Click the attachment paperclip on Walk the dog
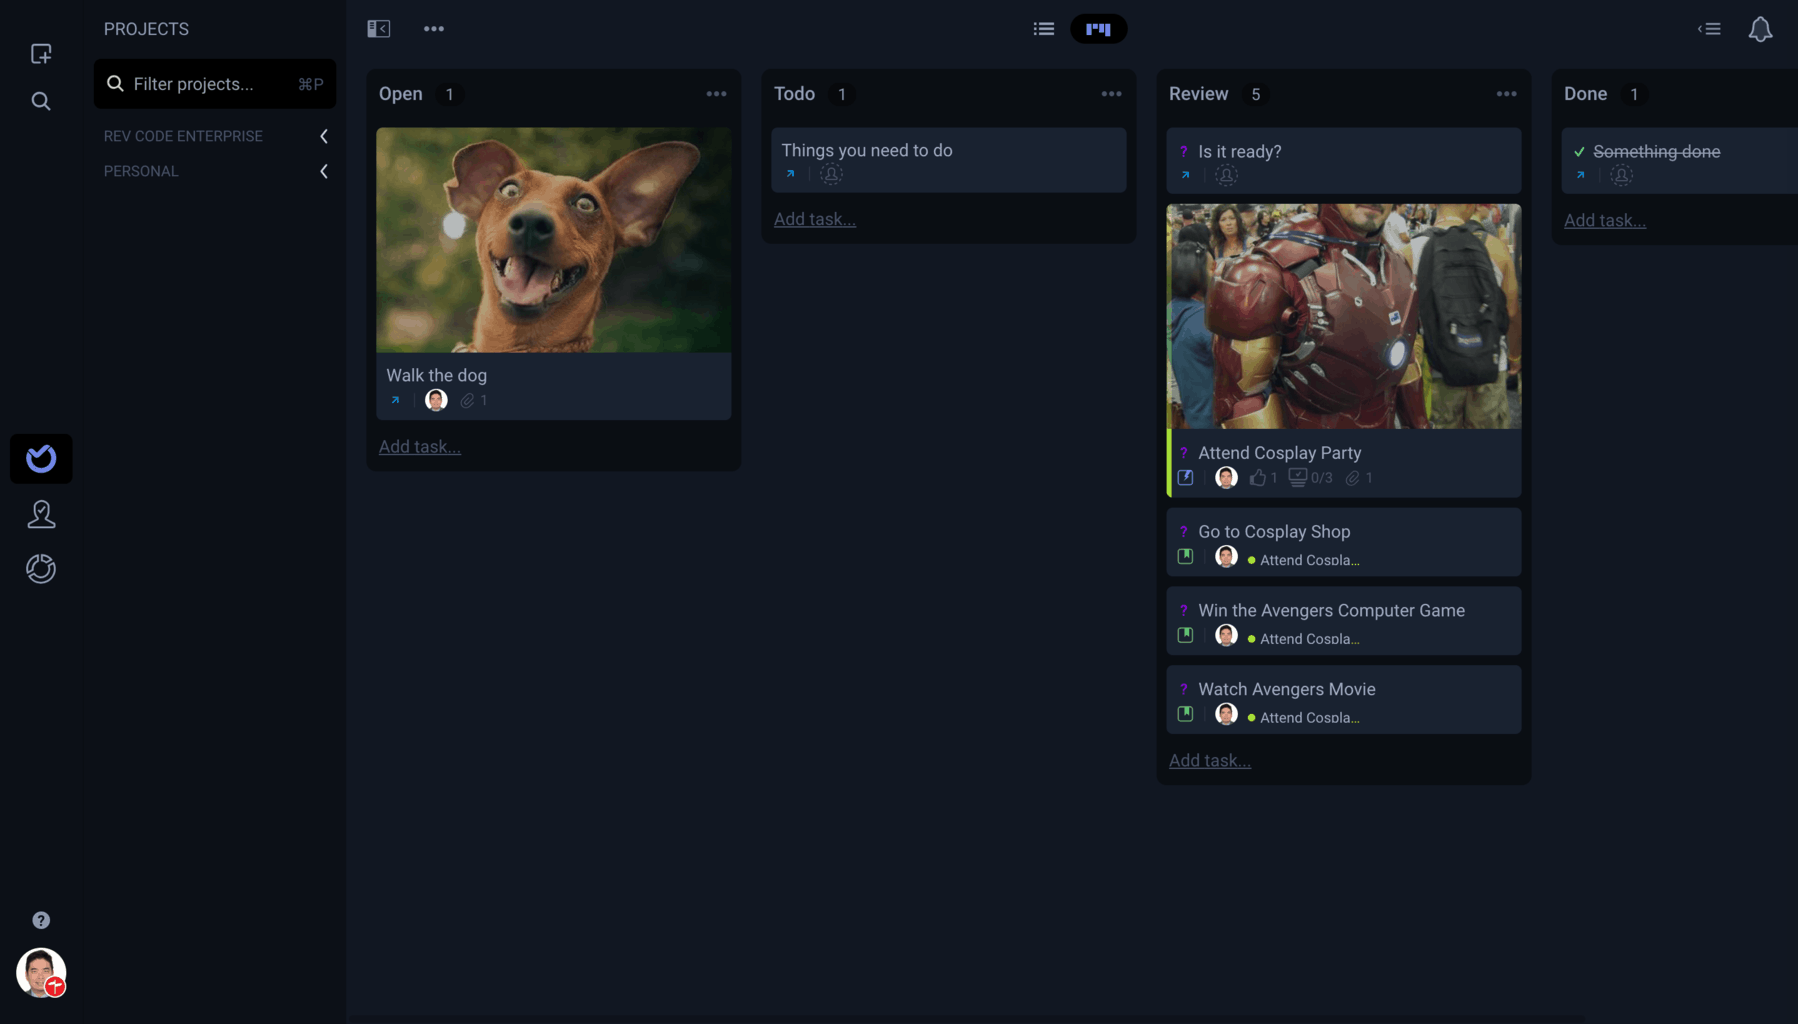This screenshot has width=1798, height=1024. point(467,401)
